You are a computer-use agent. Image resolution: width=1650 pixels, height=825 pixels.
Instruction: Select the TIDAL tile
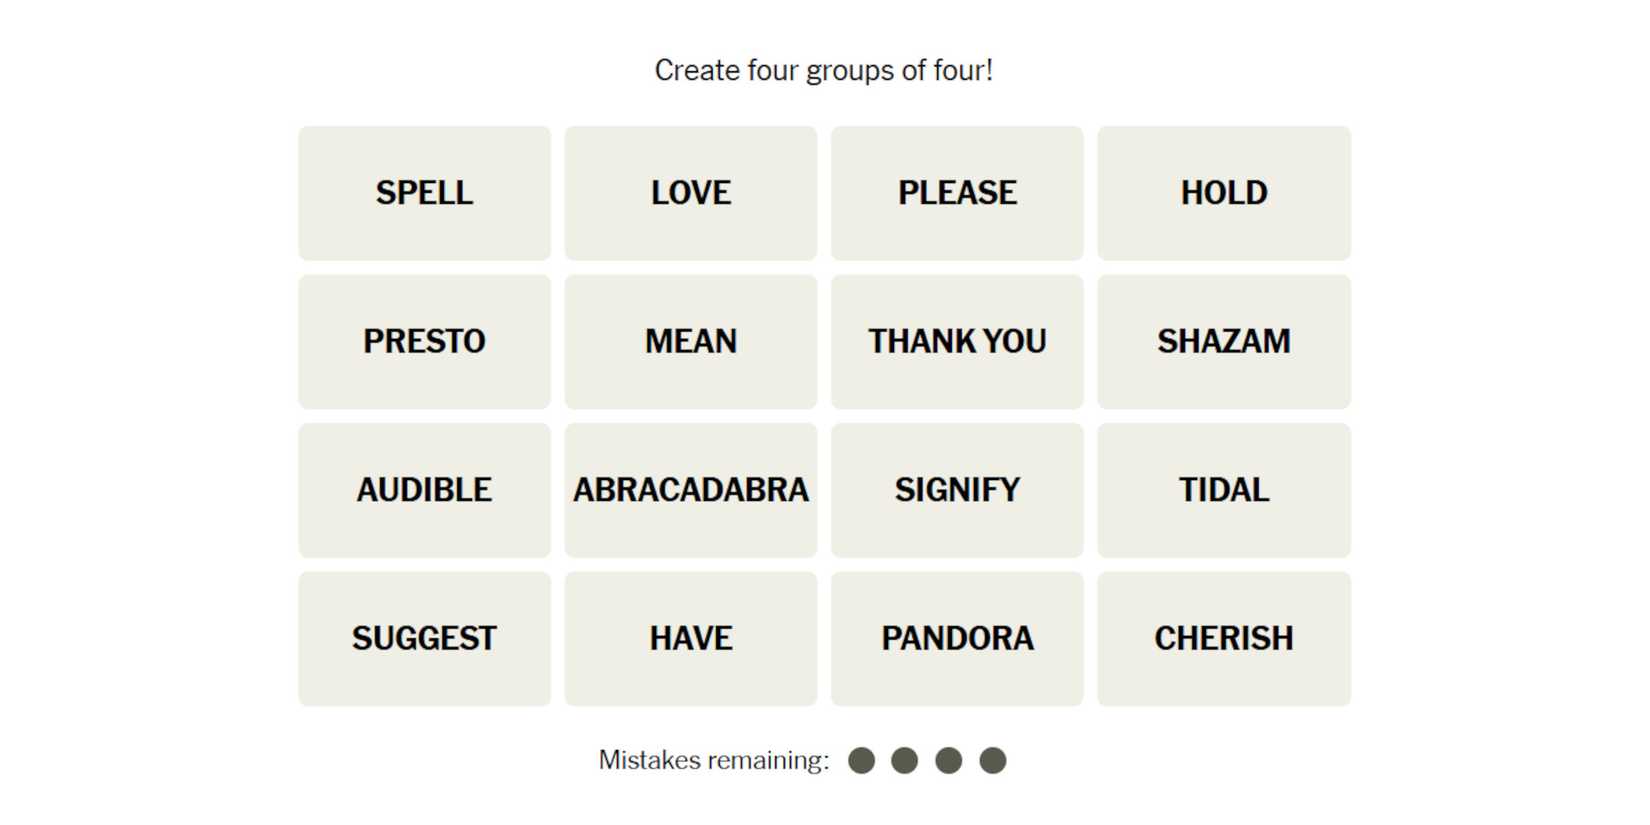1223,490
